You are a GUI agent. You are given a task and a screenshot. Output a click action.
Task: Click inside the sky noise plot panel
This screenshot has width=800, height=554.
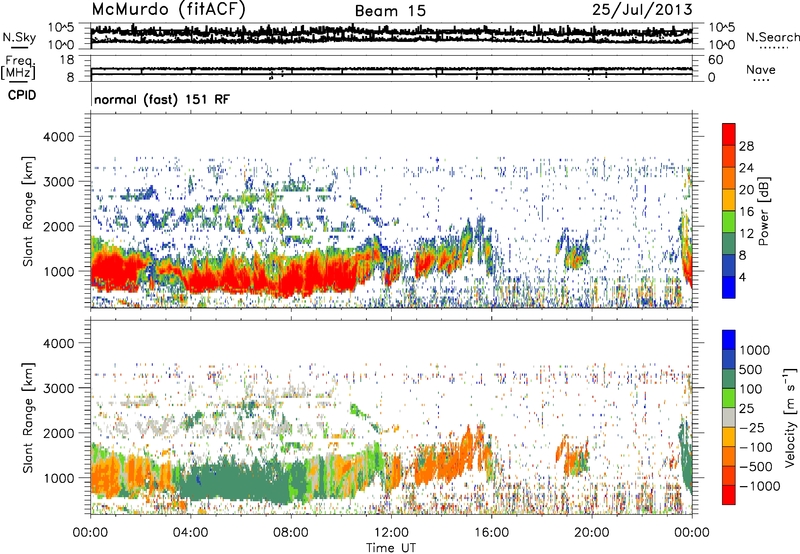click(x=391, y=36)
